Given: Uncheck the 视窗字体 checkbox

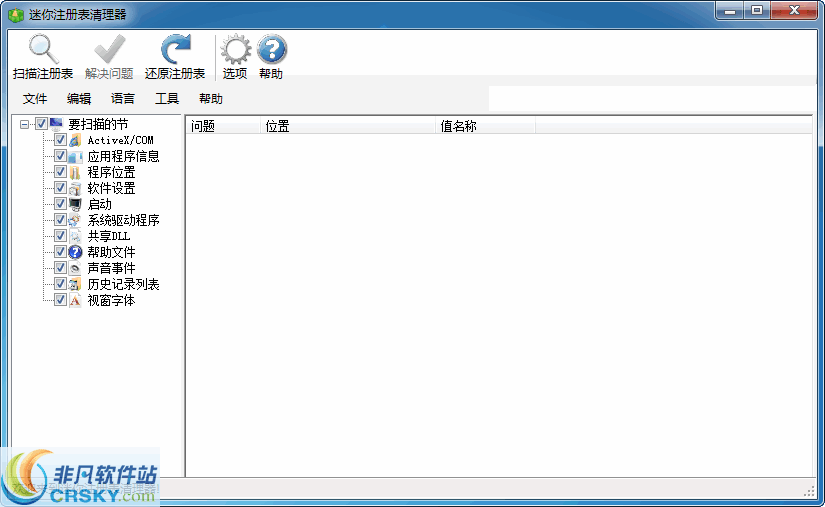Looking at the screenshot, I should 61,300.
